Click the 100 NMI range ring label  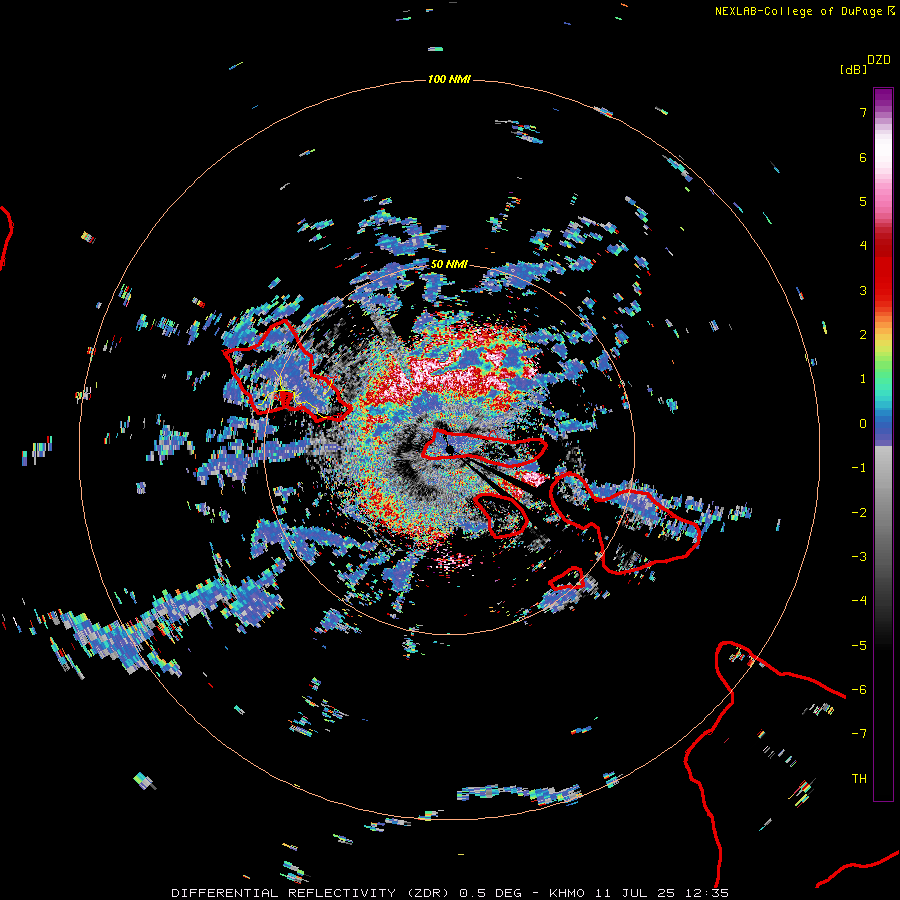pos(449,79)
